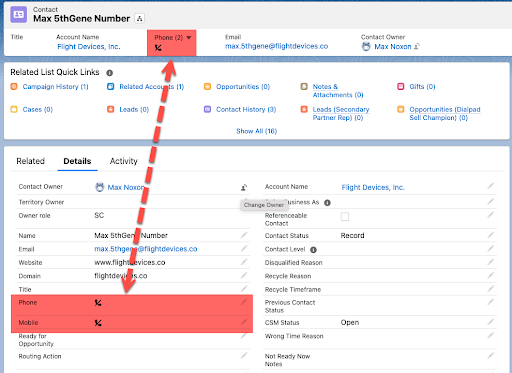Click info icon beside Doing Business As
Image resolution: width=512 pixels, height=373 pixels.
[327, 203]
